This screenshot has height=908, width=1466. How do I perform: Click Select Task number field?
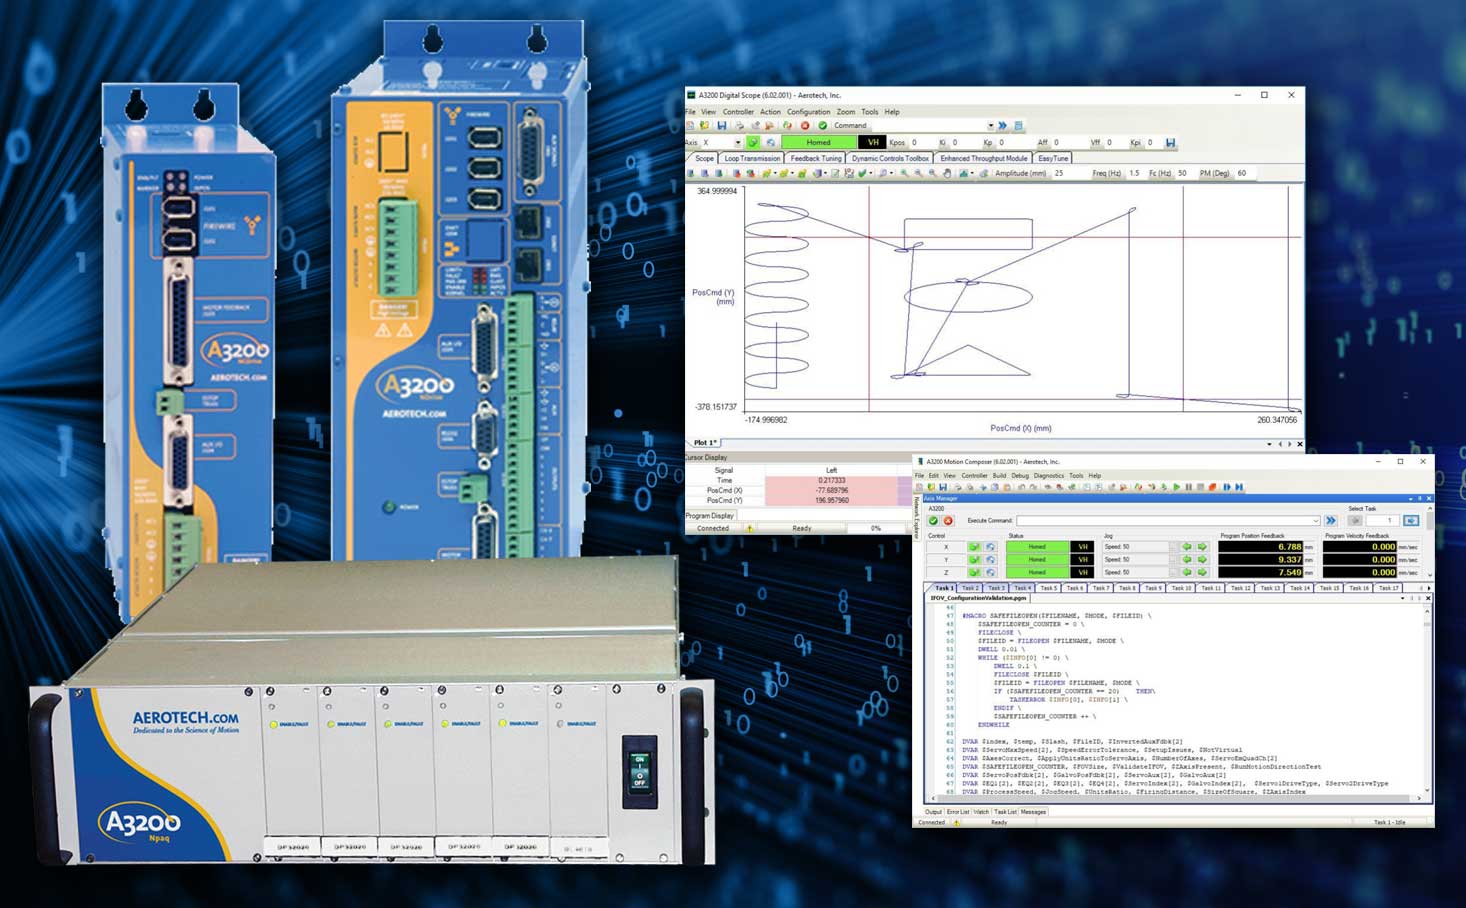[x=1383, y=521]
